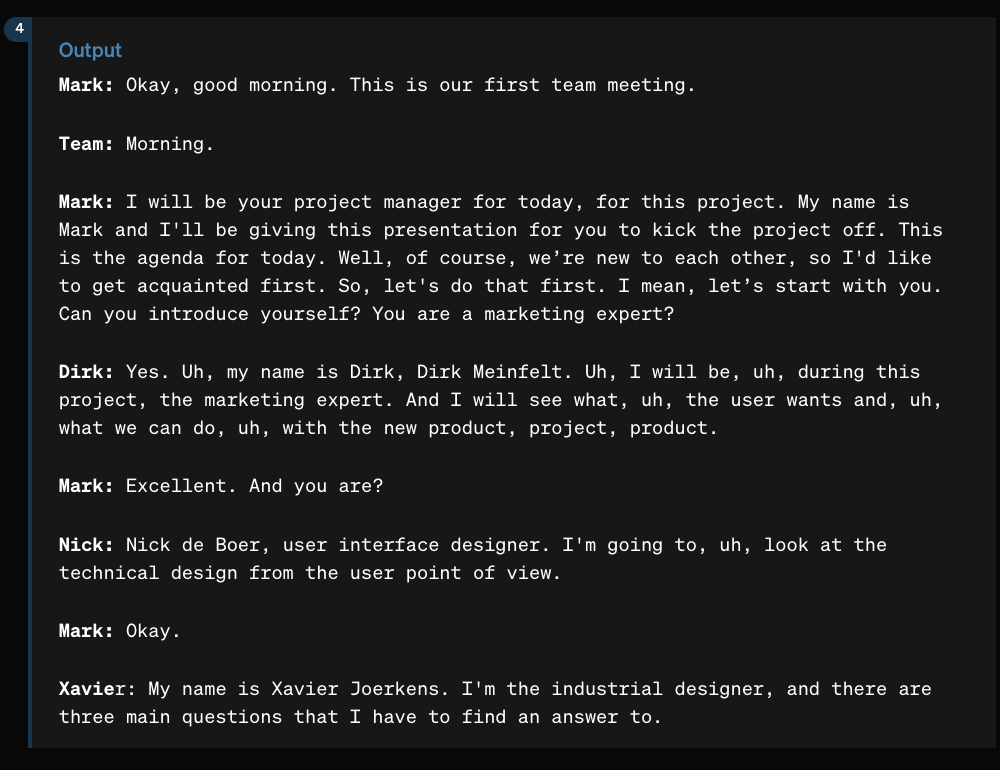Click the text "And you are?"
Image resolution: width=1000 pixels, height=770 pixels.
tap(316, 486)
